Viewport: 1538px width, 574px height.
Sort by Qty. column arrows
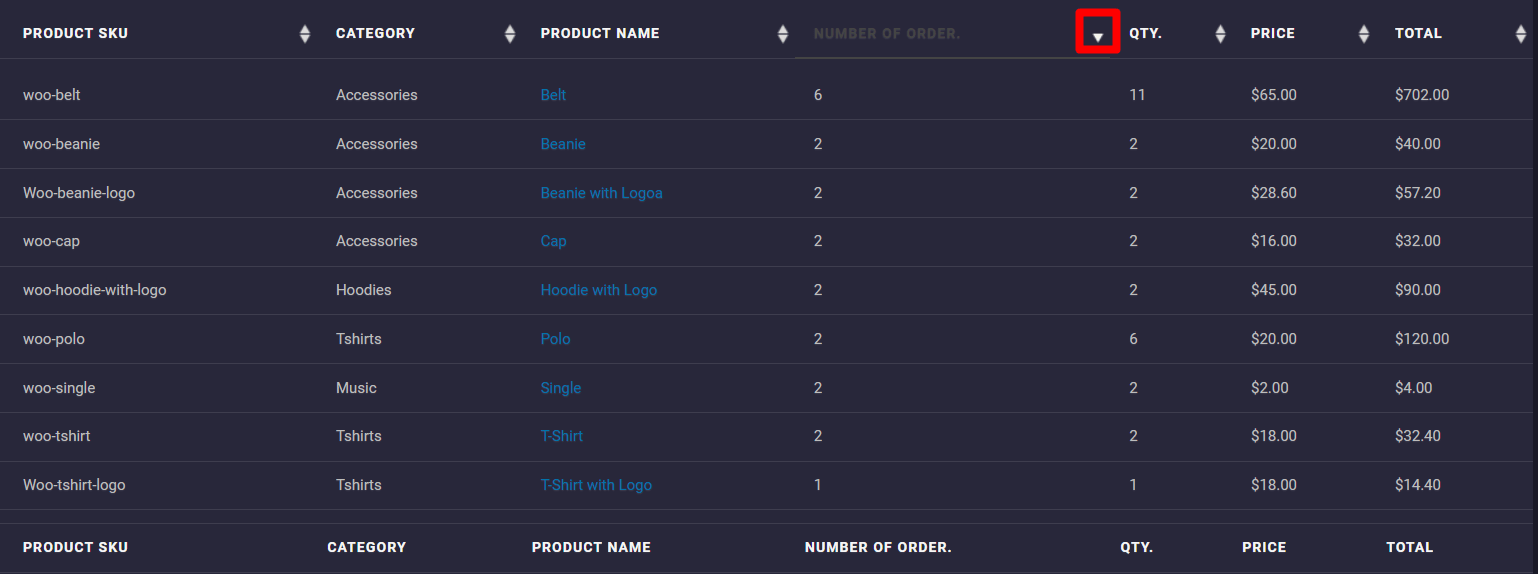(x=1220, y=34)
